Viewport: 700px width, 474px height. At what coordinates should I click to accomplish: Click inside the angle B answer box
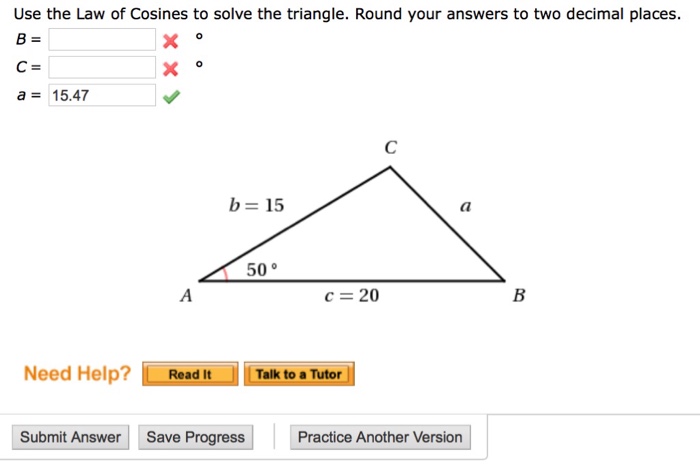coord(103,40)
